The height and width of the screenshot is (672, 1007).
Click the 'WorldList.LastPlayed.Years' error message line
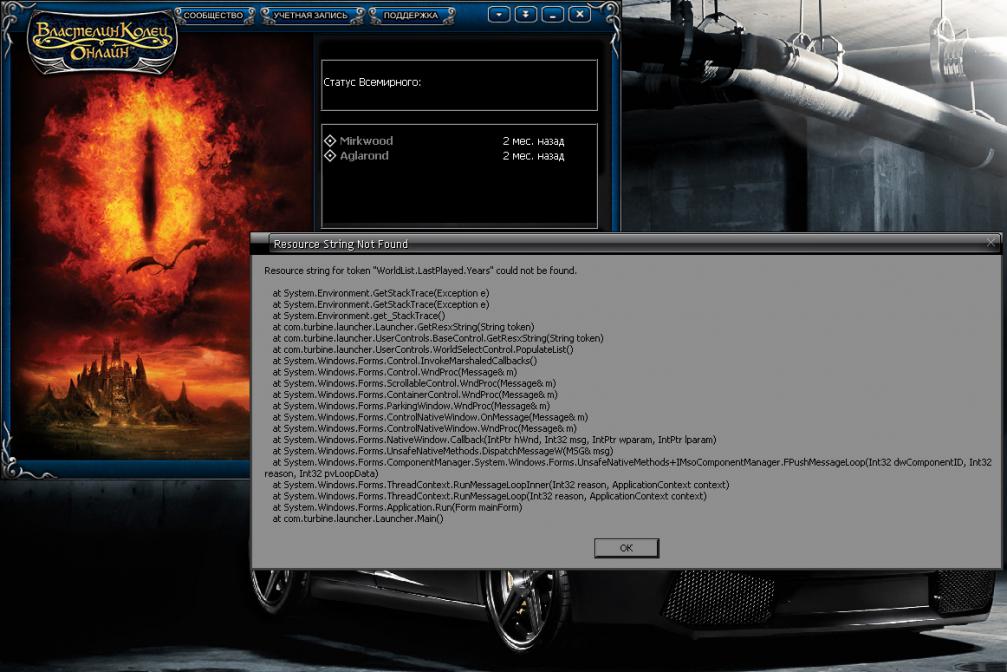tap(421, 270)
